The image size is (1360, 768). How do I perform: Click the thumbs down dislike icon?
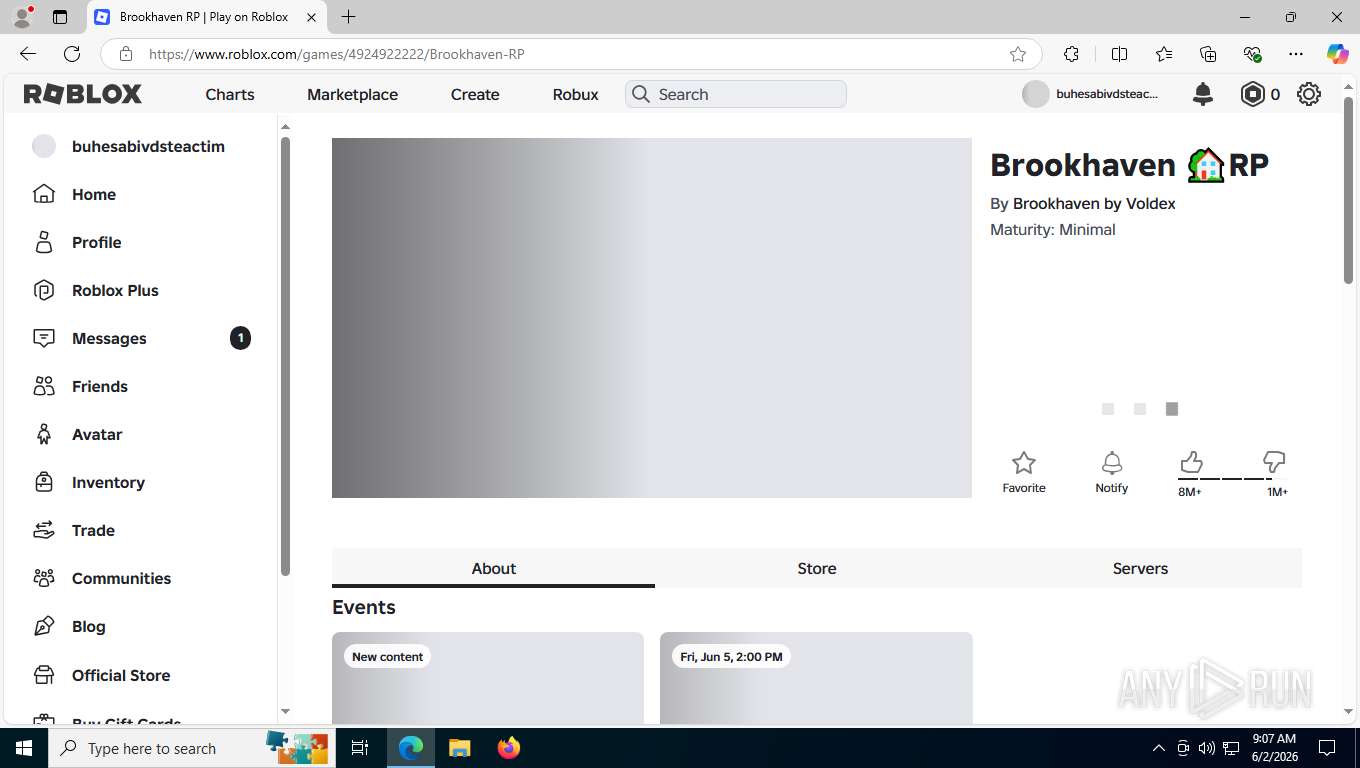pyautogui.click(x=1273, y=462)
